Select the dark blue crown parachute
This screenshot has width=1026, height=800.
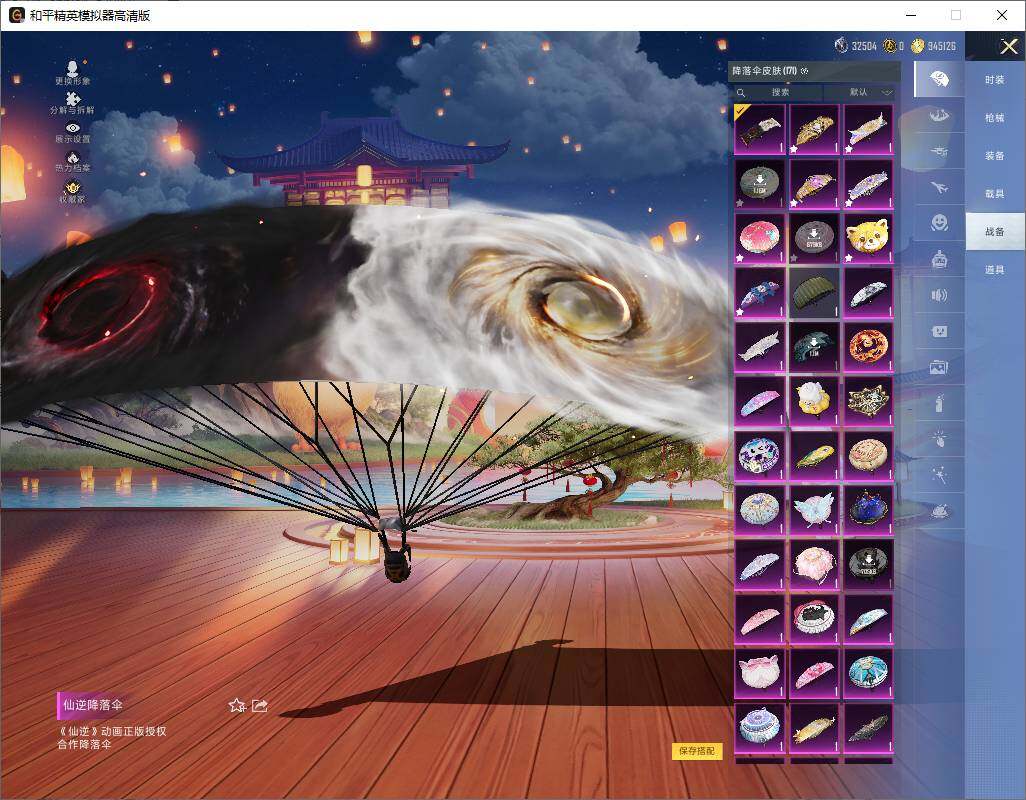coord(868,510)
